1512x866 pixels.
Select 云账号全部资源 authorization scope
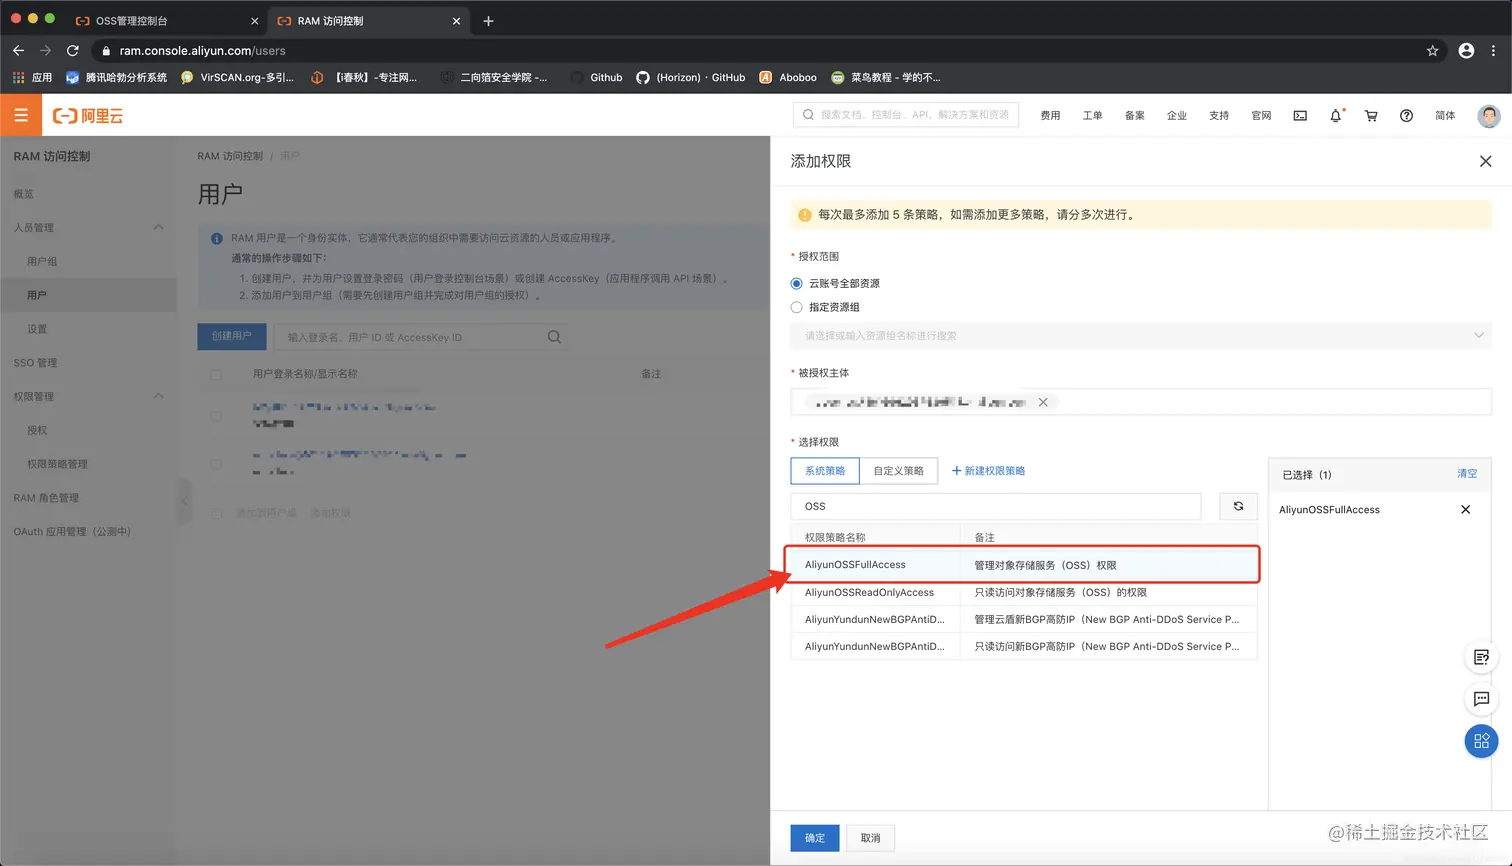[796, 282]
